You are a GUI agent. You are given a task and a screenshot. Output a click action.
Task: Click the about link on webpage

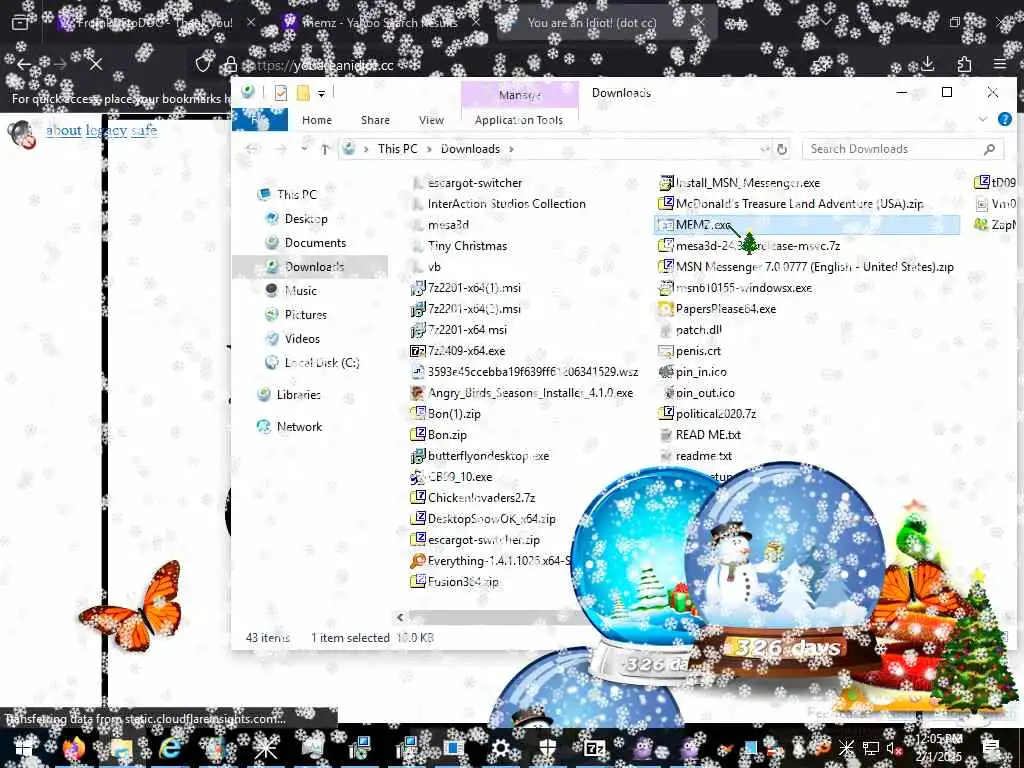[x=63, y=130]
